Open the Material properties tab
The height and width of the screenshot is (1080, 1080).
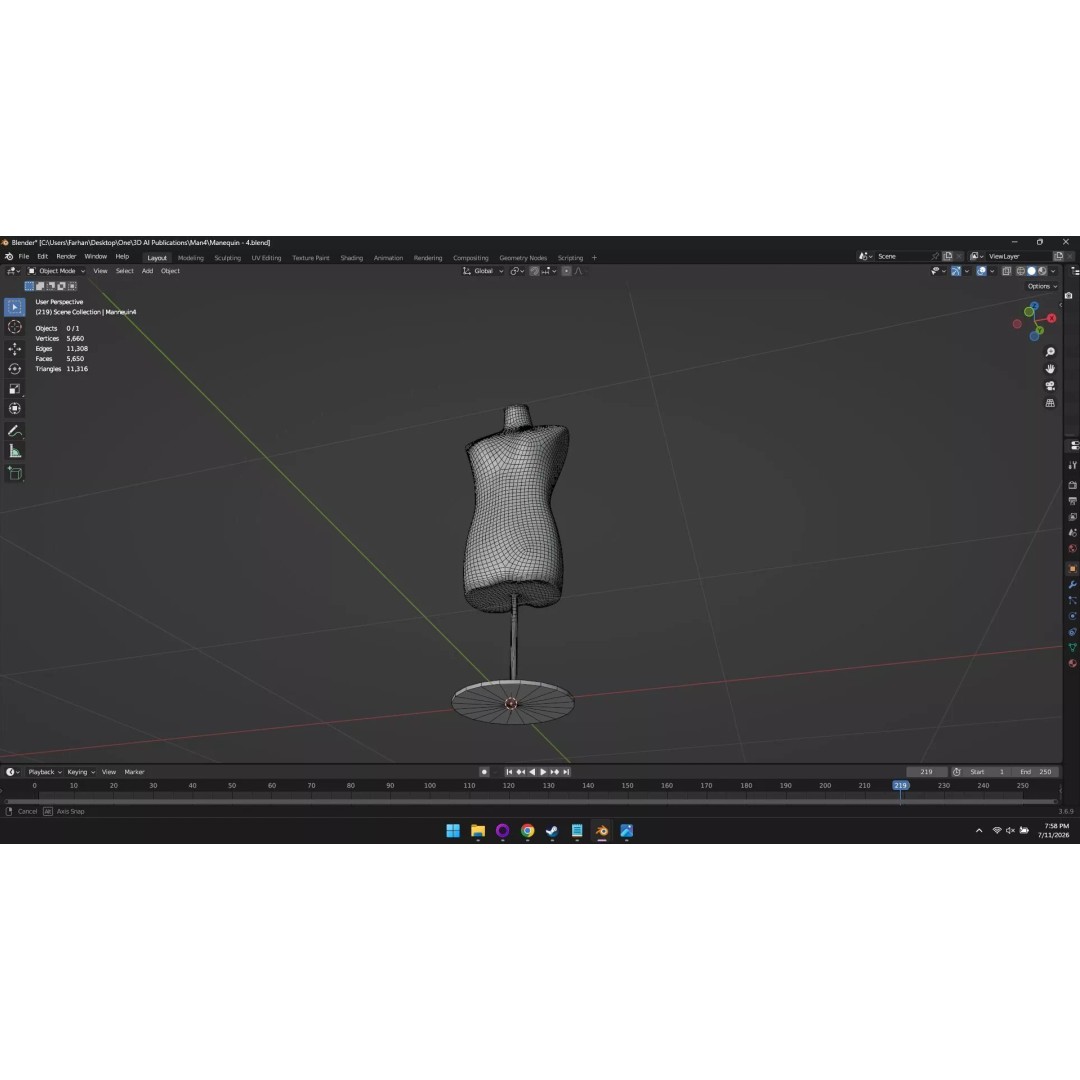tap(1072, 664)
